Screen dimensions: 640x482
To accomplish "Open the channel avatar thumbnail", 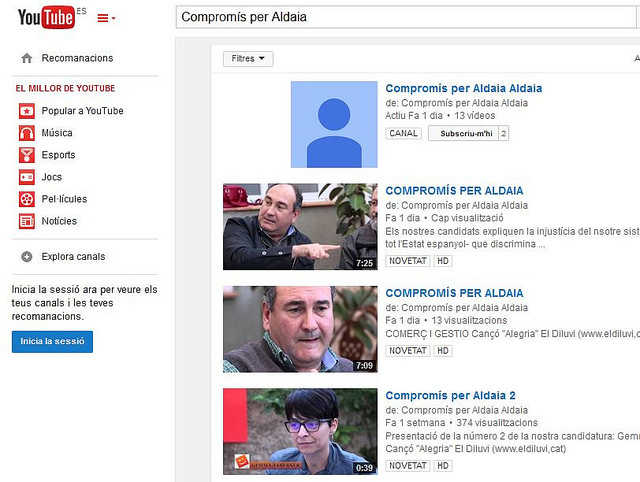I will pos(334,124).
